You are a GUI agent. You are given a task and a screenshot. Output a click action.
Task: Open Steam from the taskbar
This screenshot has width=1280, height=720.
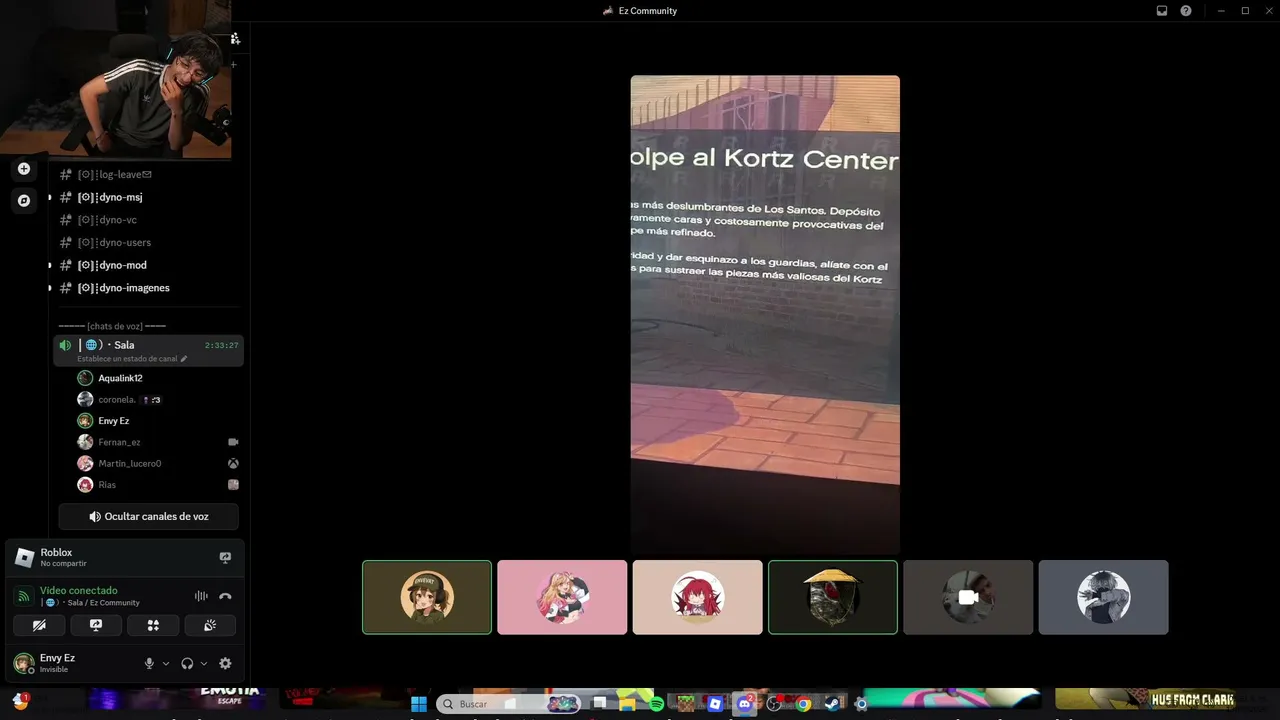click(832, 704)
